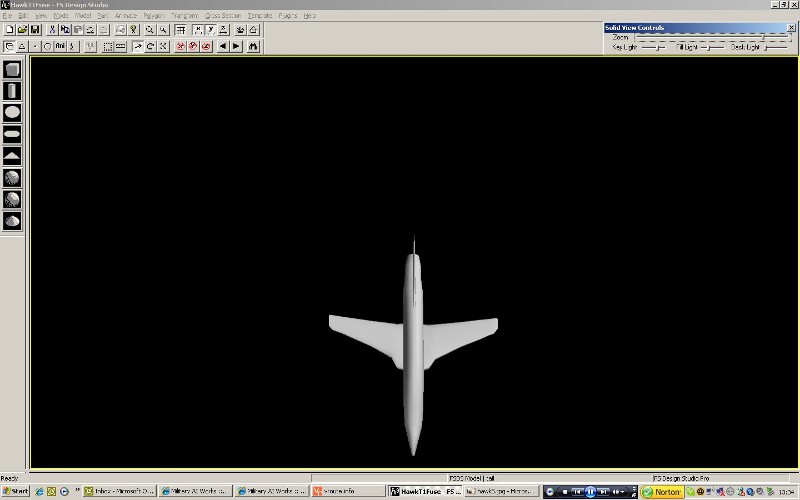Add a capsule tube primitive from left palette
The width and height of the screenshot is (800, 500).
(12, 135)
